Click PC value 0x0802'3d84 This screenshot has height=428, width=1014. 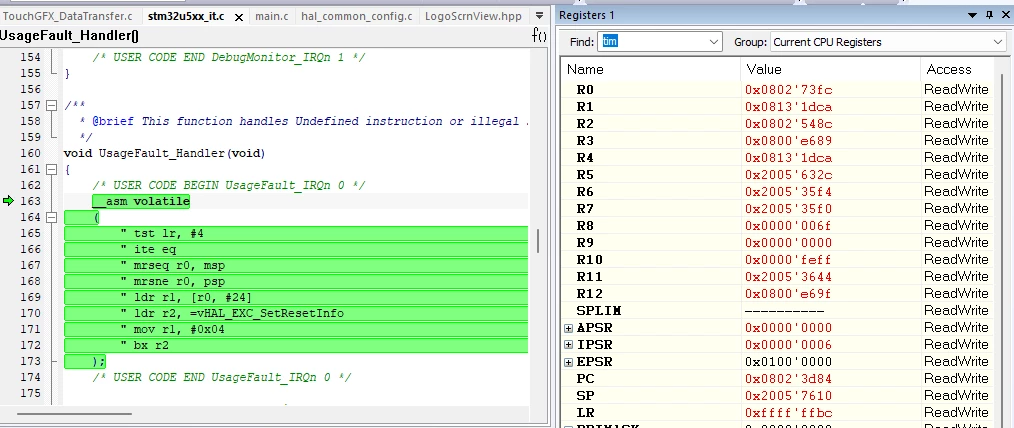pos(788,379)
